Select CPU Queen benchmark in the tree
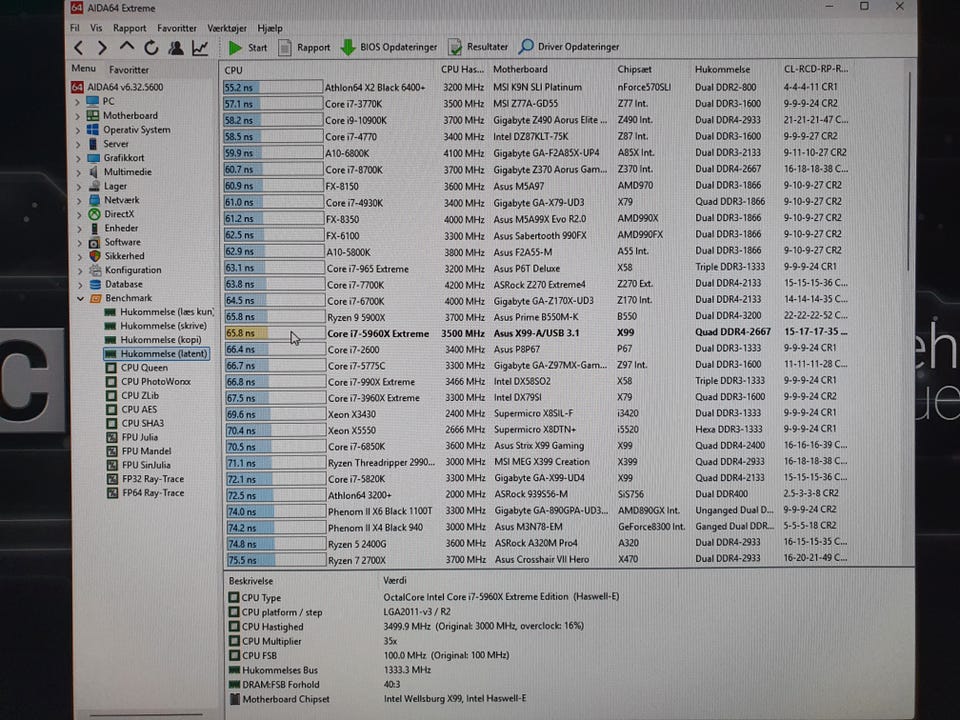960x720 pixels. (x=144, y=368)
